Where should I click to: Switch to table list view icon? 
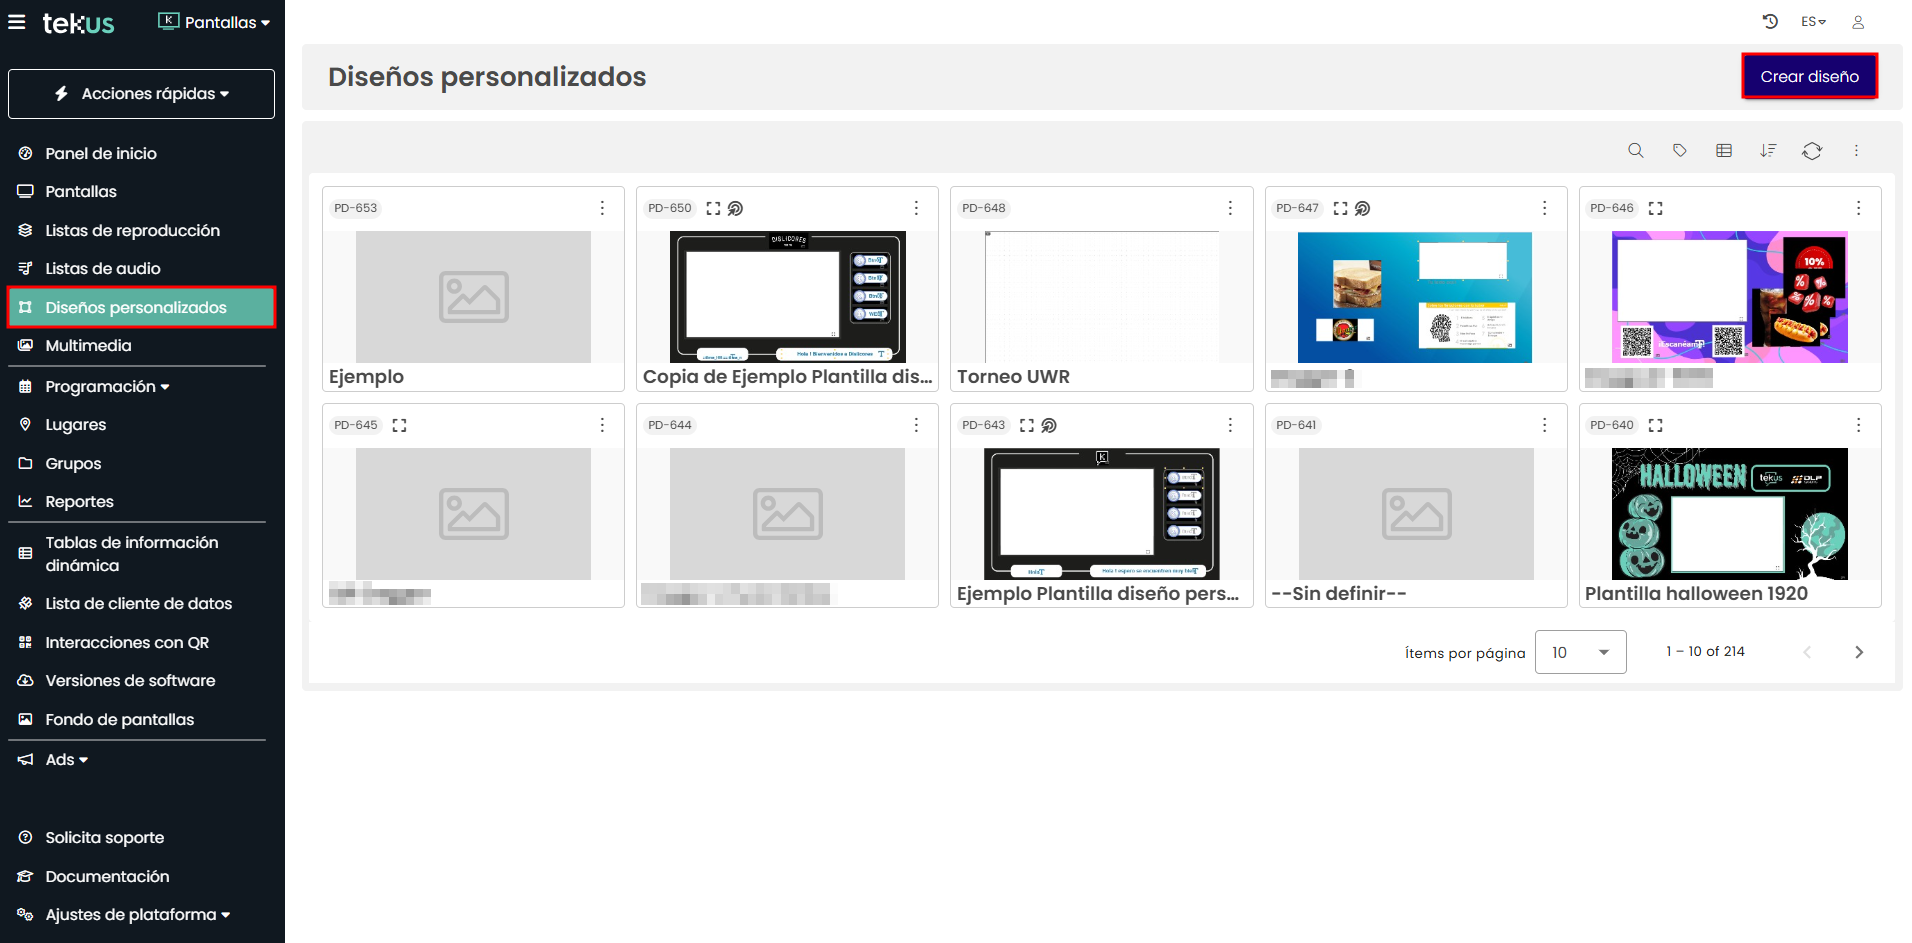tap(1723, 150)
